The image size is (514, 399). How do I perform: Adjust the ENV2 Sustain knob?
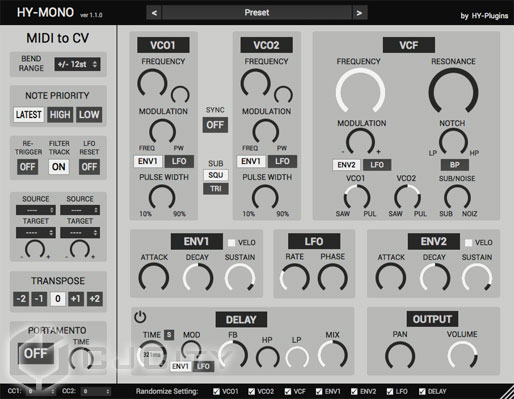(477, 278)
